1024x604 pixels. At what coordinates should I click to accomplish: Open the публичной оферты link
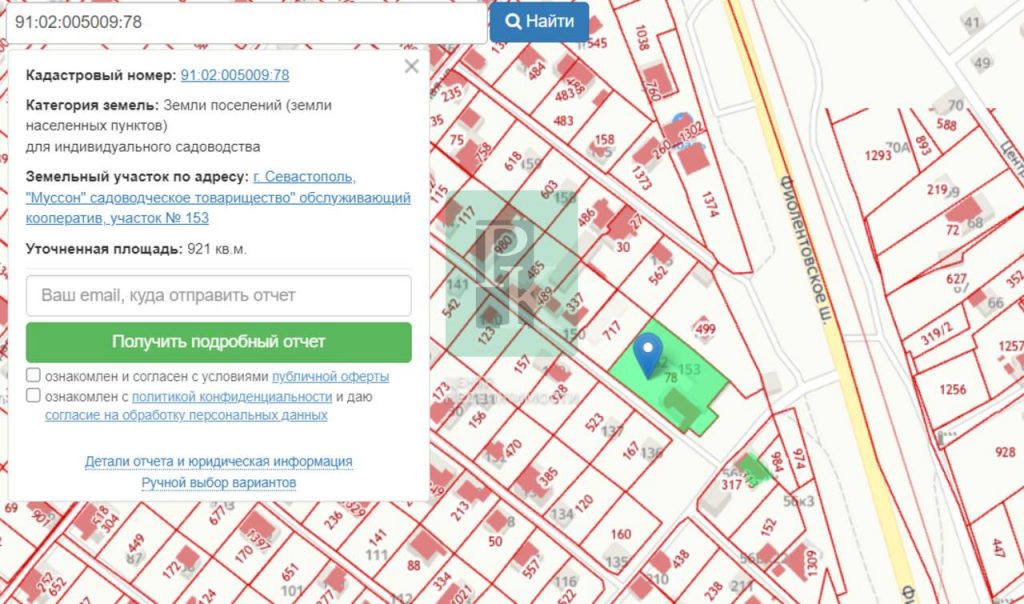pyautogui.click(x=330, y=377)
